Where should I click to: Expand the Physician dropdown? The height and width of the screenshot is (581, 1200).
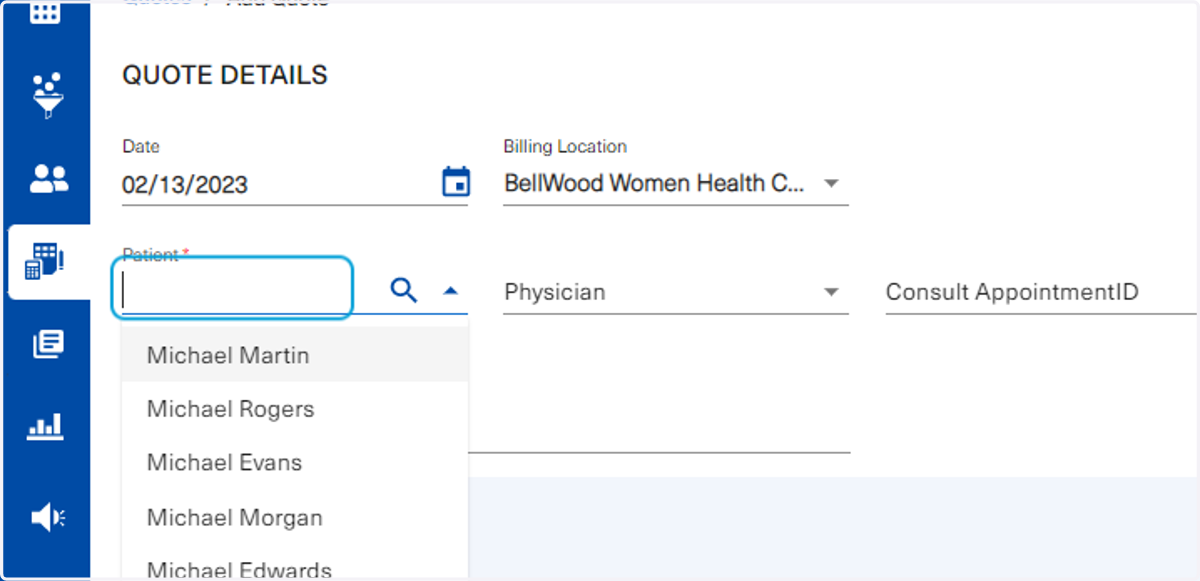676,292
